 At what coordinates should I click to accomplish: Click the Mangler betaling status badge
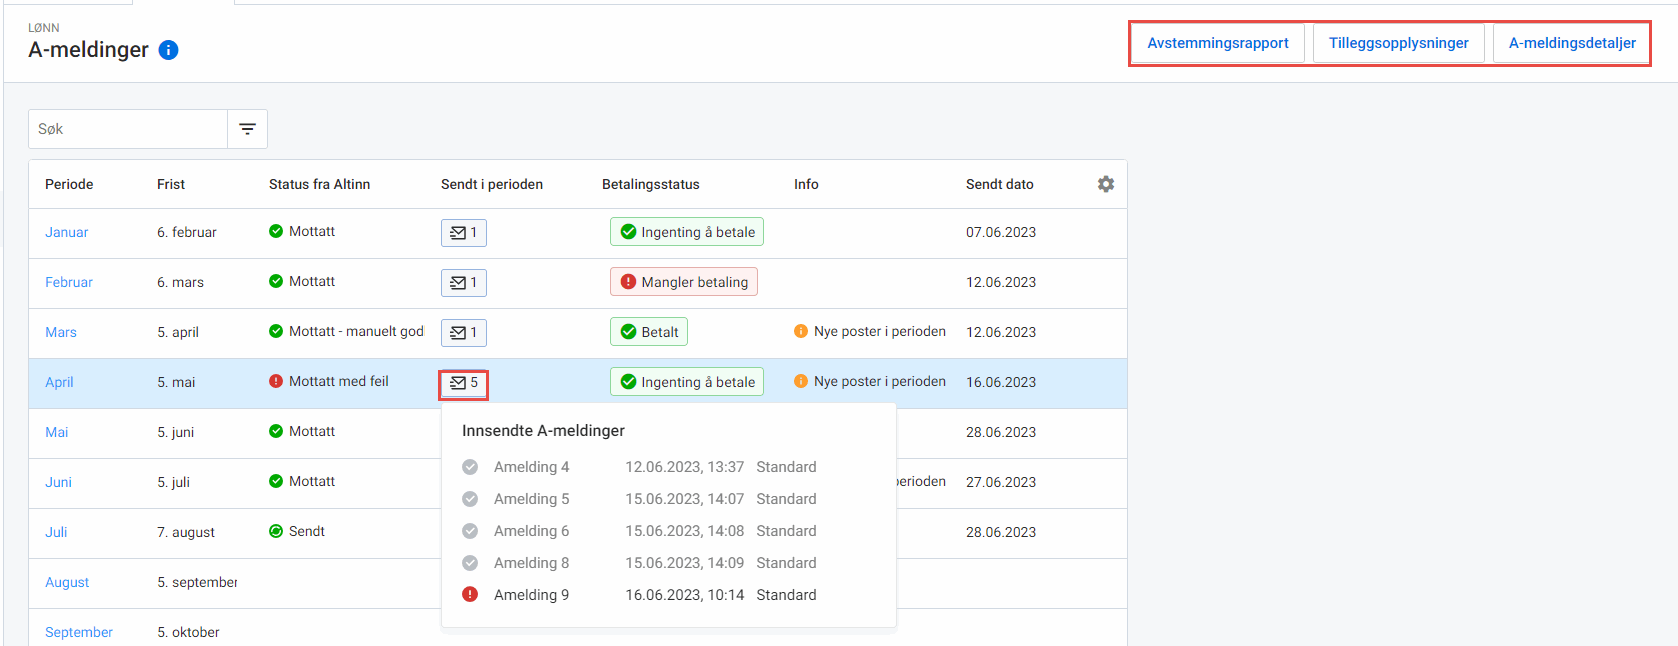(684, 282)
